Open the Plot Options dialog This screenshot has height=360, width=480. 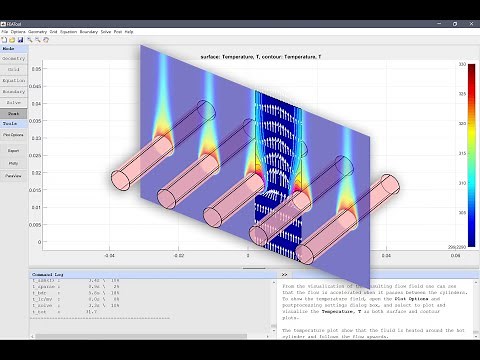[14, 135]
